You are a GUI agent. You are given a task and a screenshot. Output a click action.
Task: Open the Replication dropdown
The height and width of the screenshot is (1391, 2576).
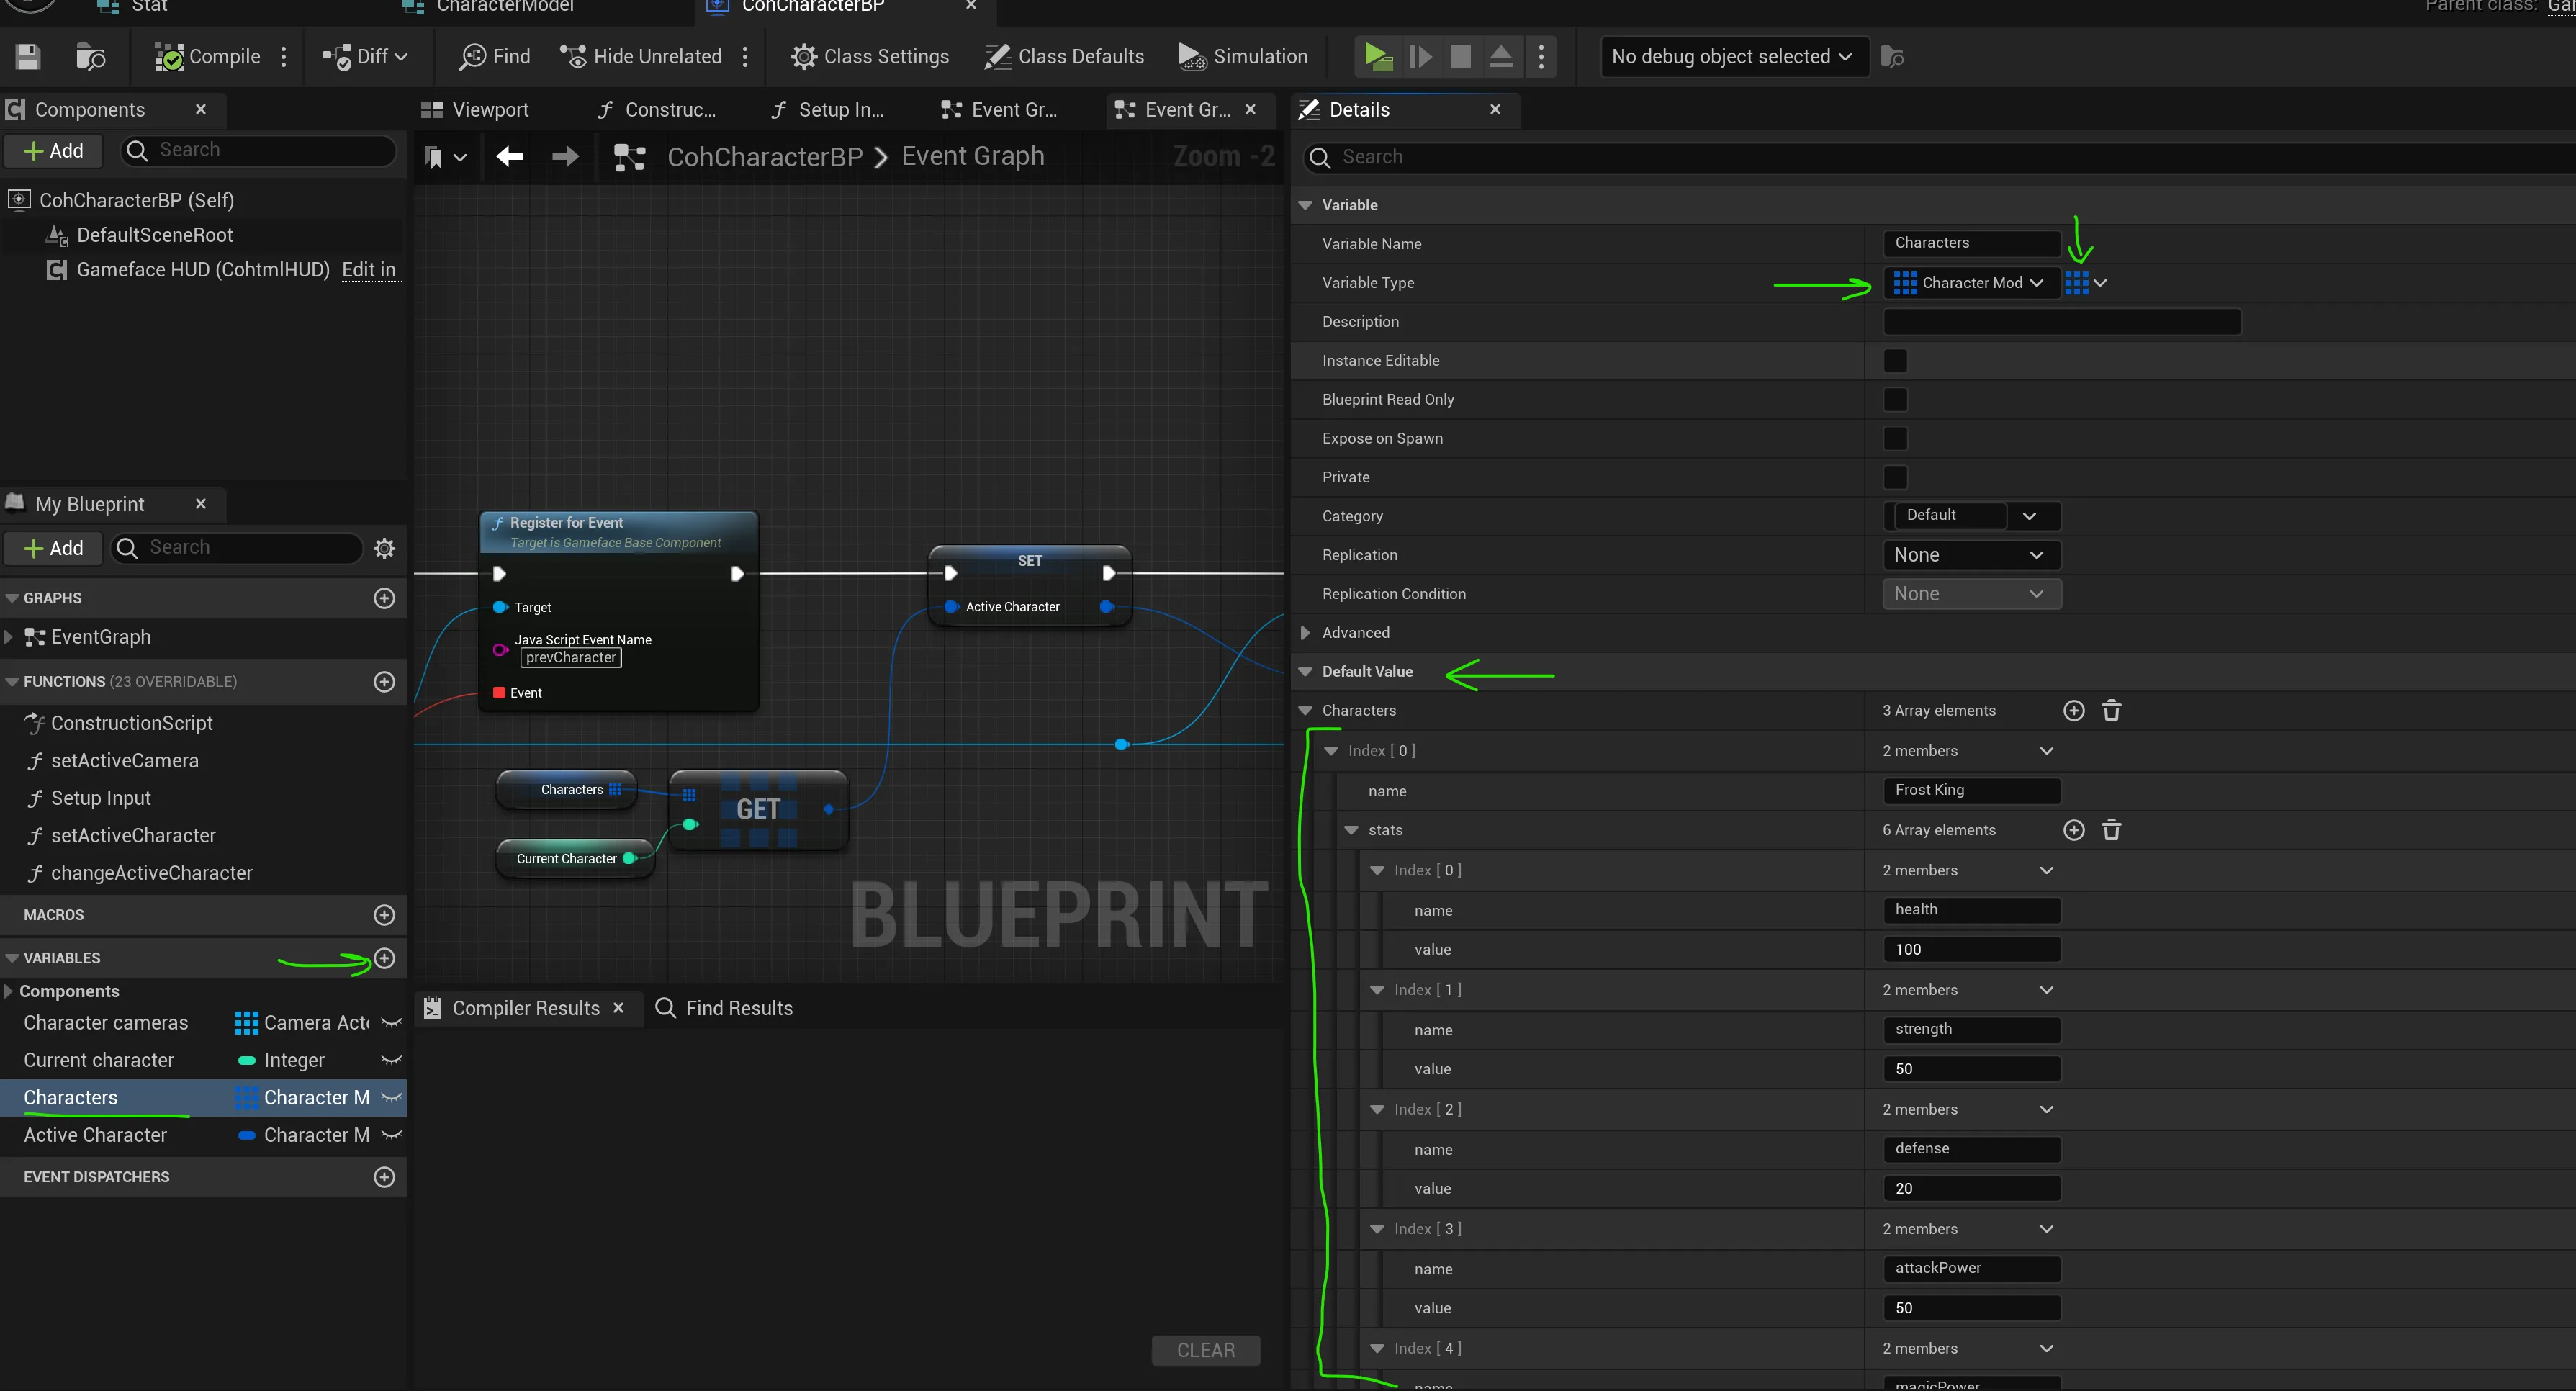click(x=1970, y=555)
